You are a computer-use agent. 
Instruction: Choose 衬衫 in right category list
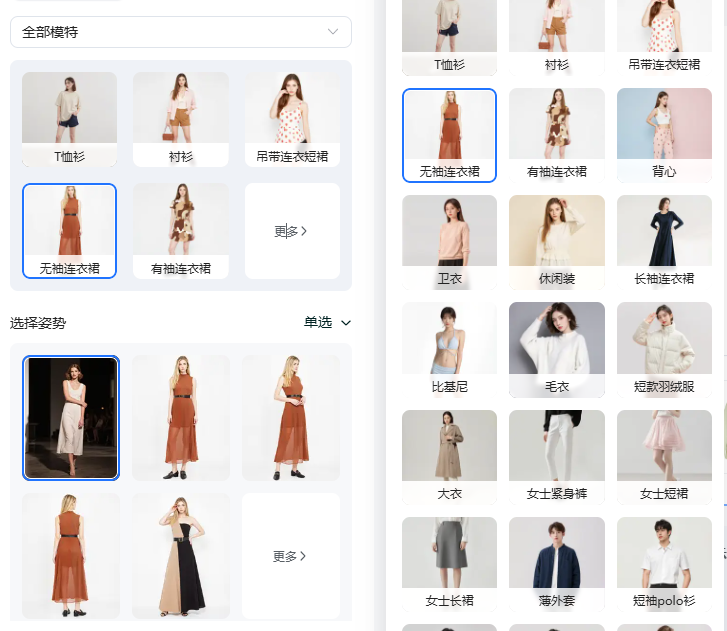(557, 37)
